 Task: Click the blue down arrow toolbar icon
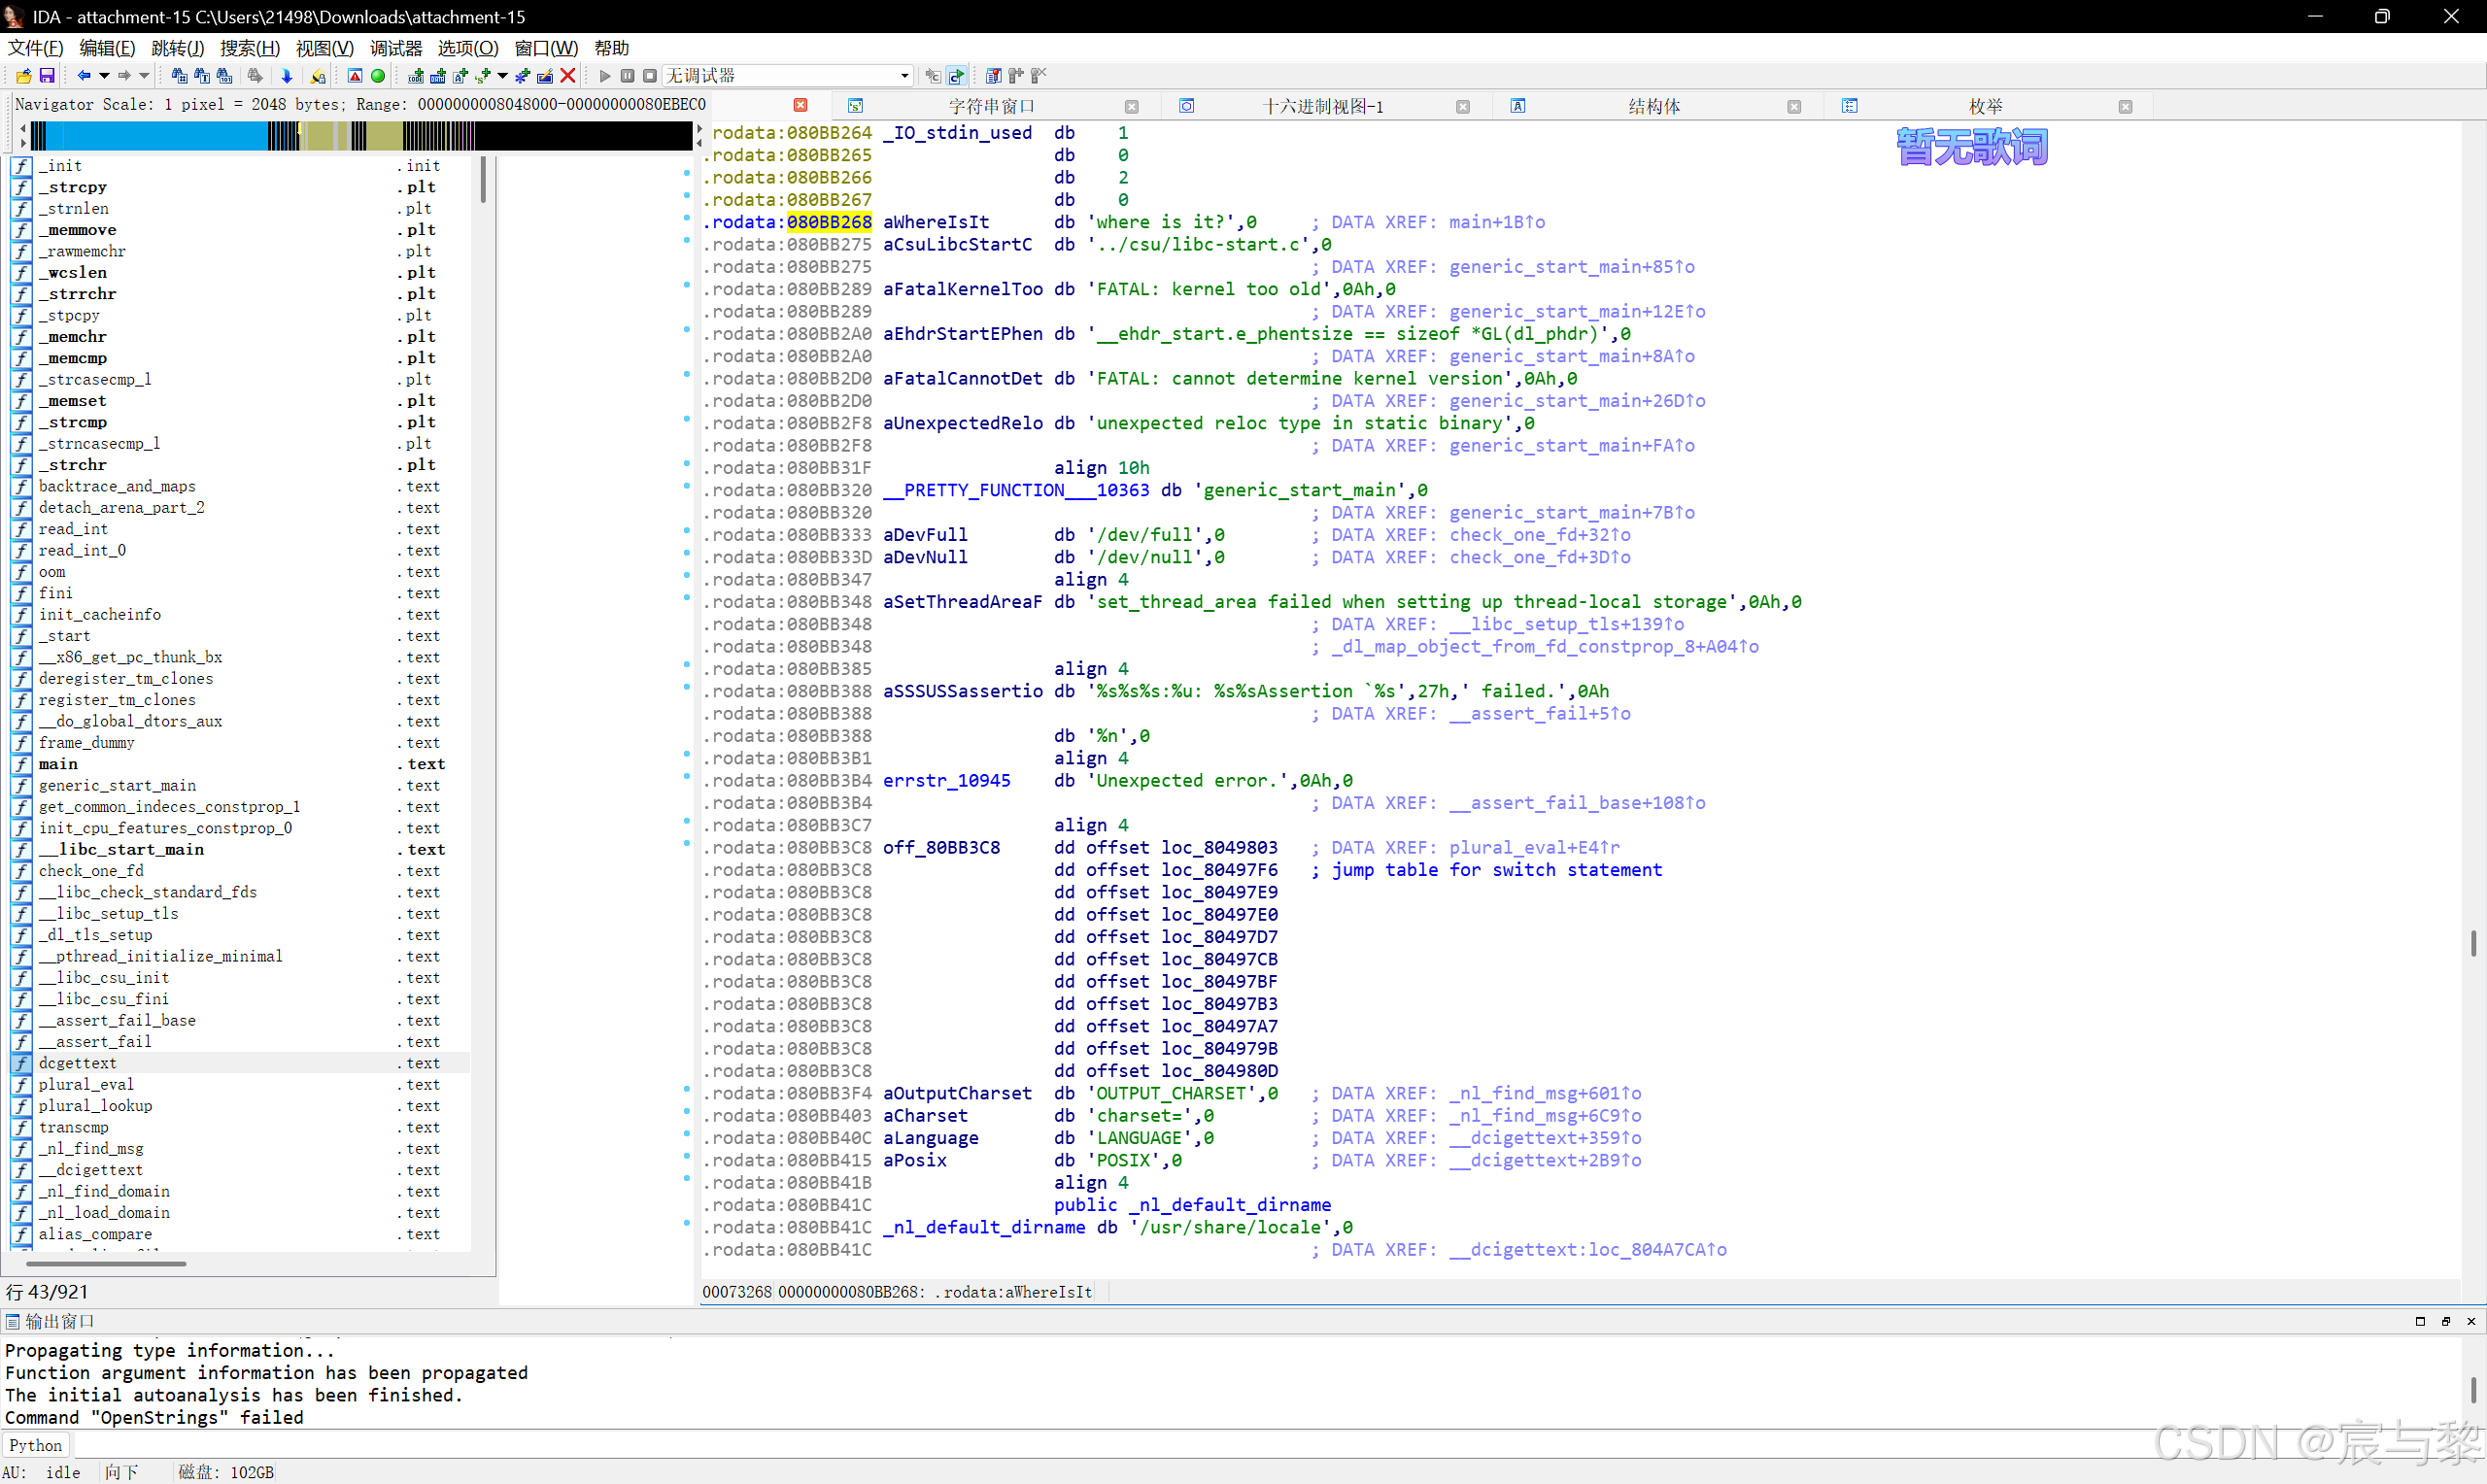287,76
